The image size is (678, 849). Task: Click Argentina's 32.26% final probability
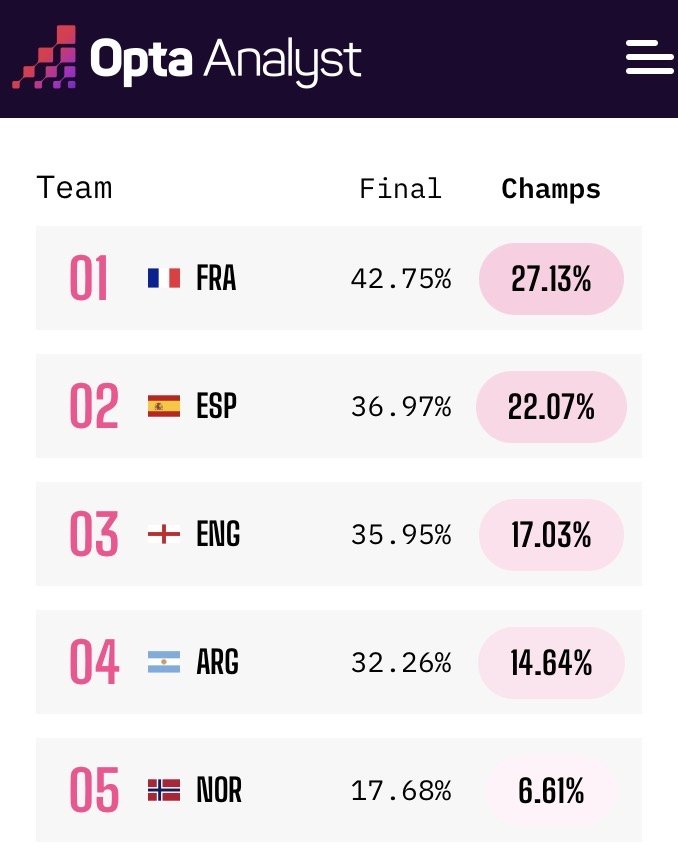401,662
